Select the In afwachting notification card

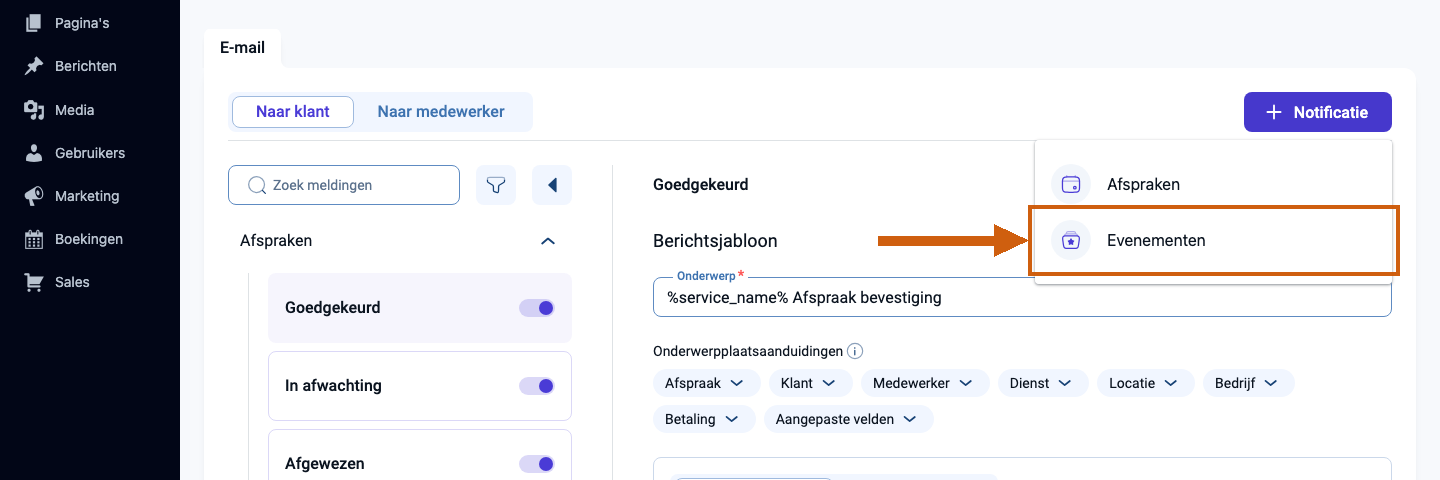coord(420,386)
